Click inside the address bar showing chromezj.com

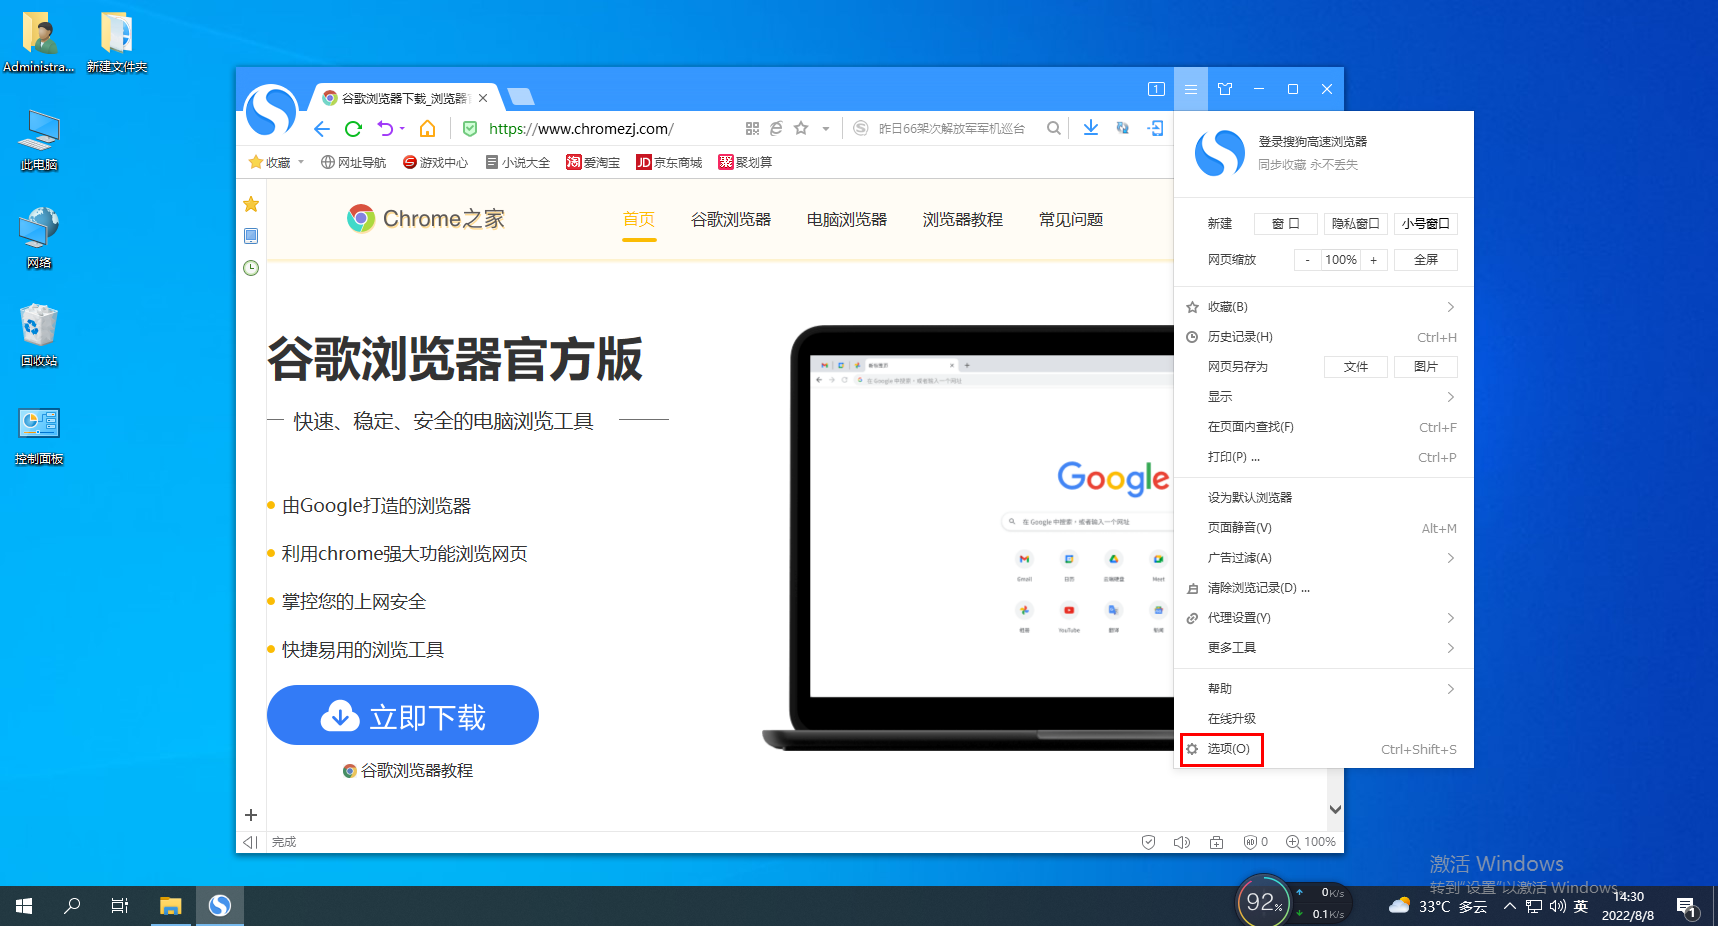(580, 128)
